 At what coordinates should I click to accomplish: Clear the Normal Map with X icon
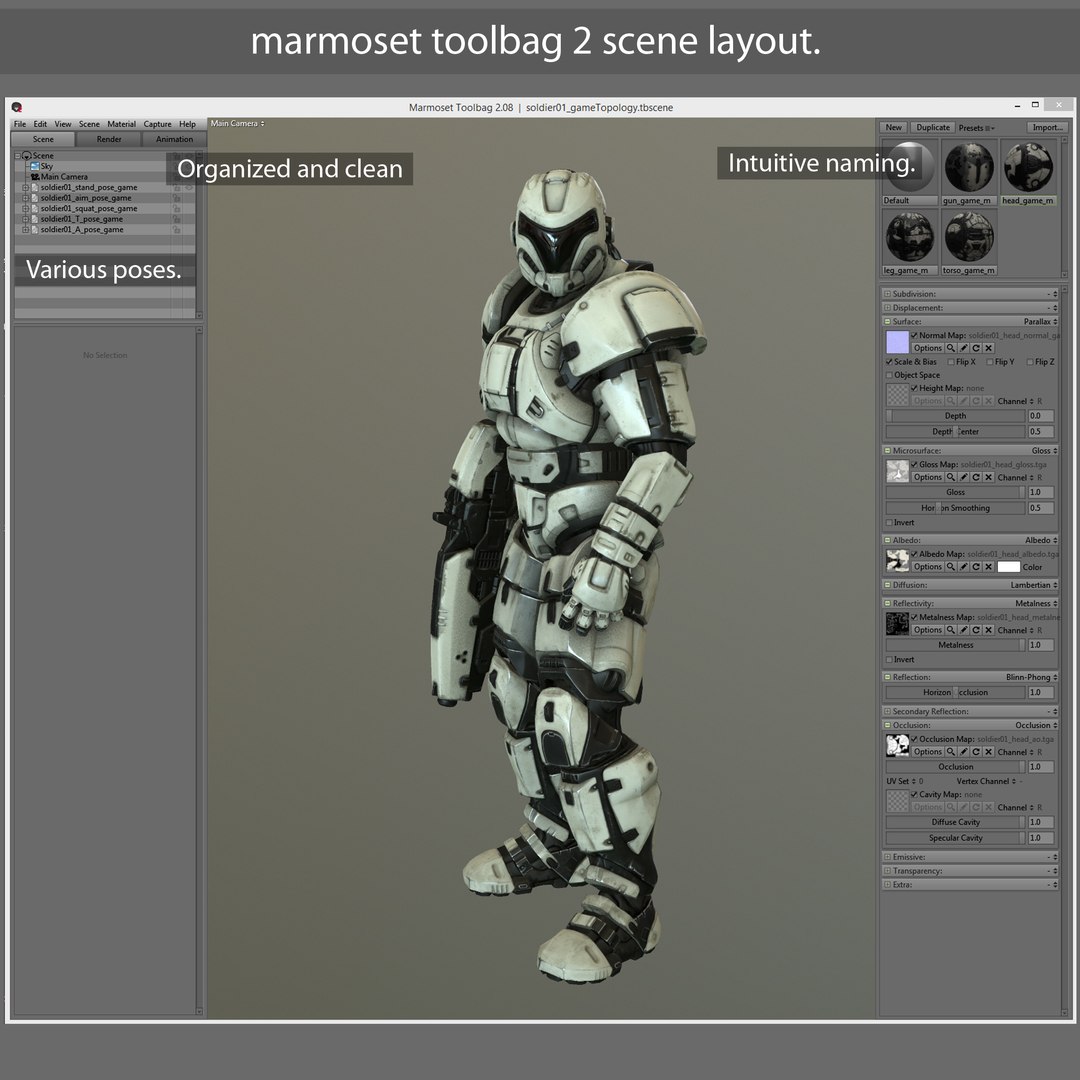click(988, 349)
